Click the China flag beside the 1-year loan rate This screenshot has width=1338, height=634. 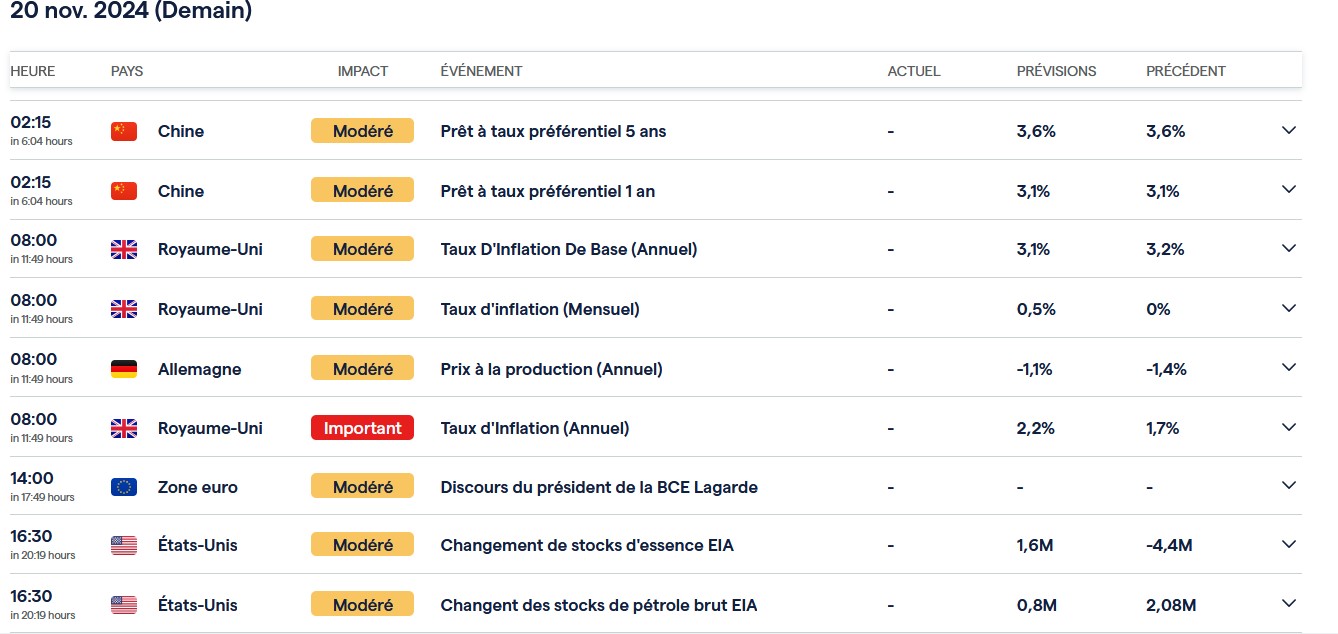coord(123,191)
